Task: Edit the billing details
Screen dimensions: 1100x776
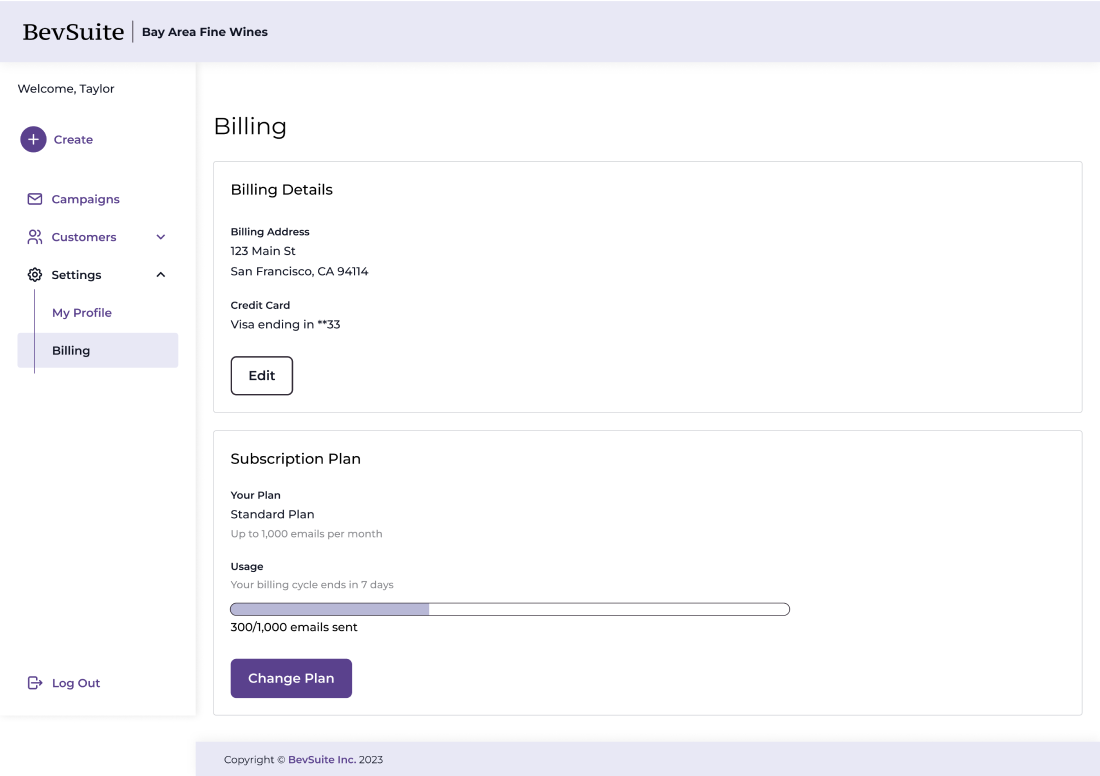Action: coord(262,375)
